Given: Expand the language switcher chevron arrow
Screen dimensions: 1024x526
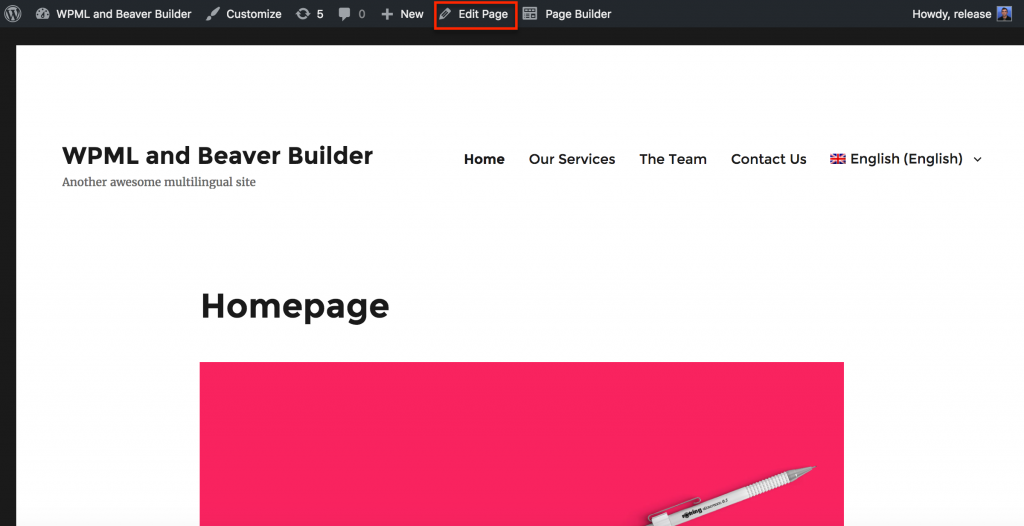Looking at the screenshot, I should point(977,159).
